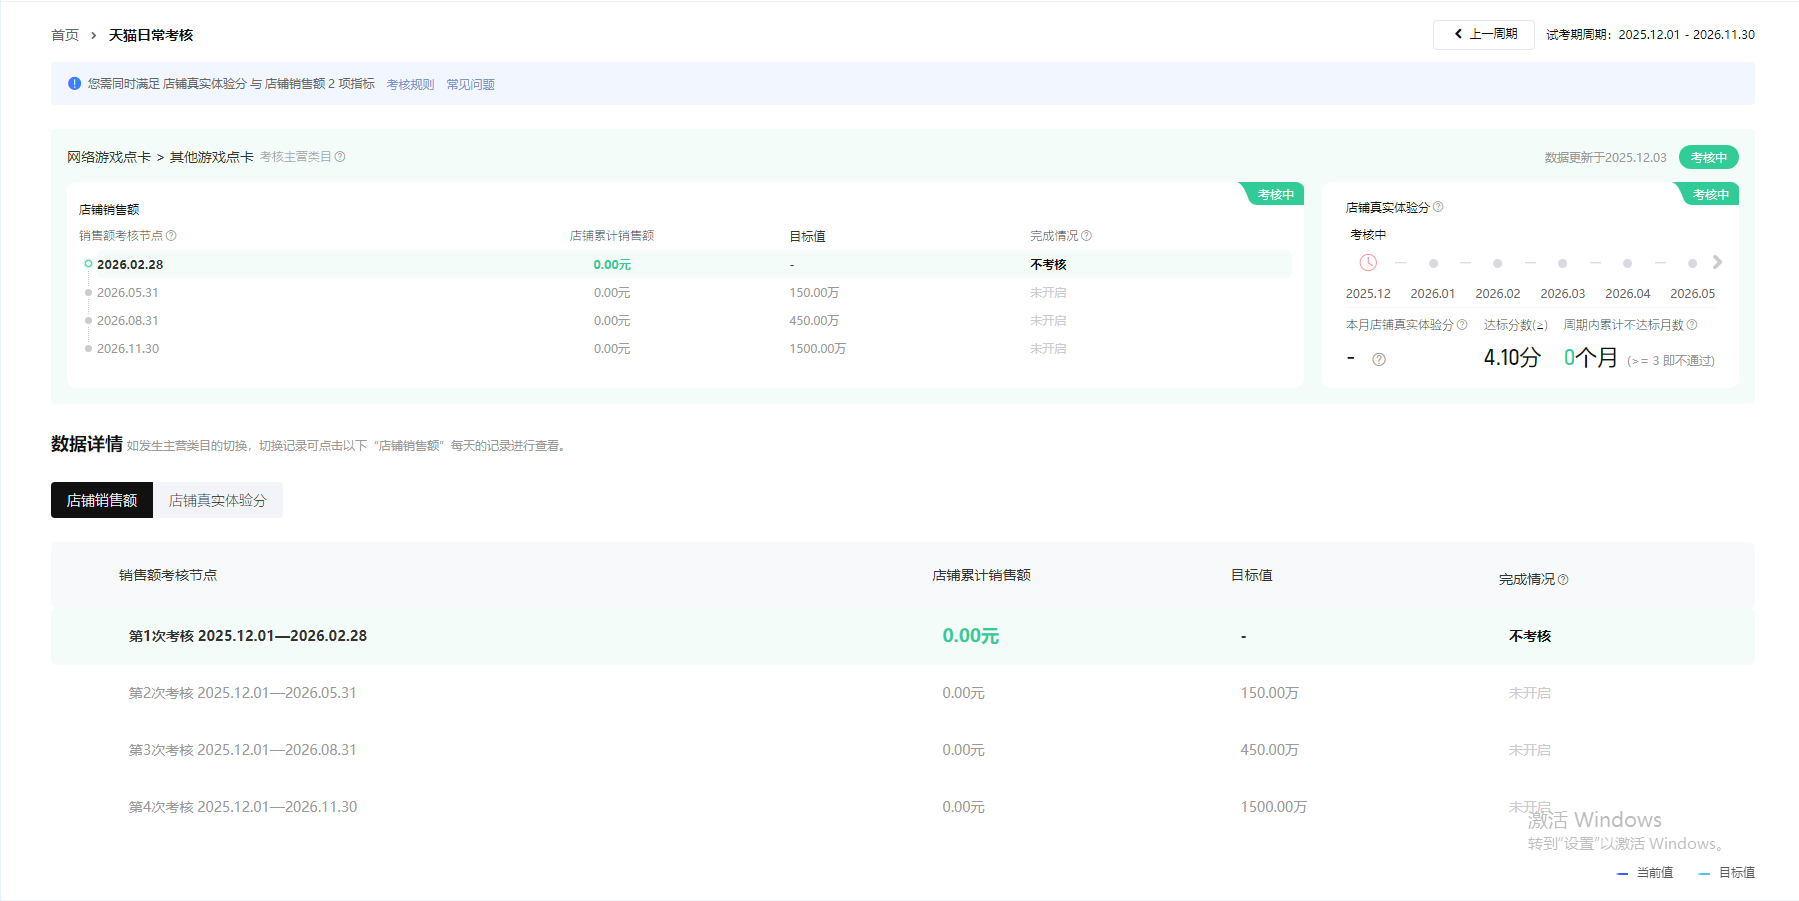The image size is (1799, 901).
Task: Navigate to 首页 in the breadcrumb
Action: (x=65, y=35)
